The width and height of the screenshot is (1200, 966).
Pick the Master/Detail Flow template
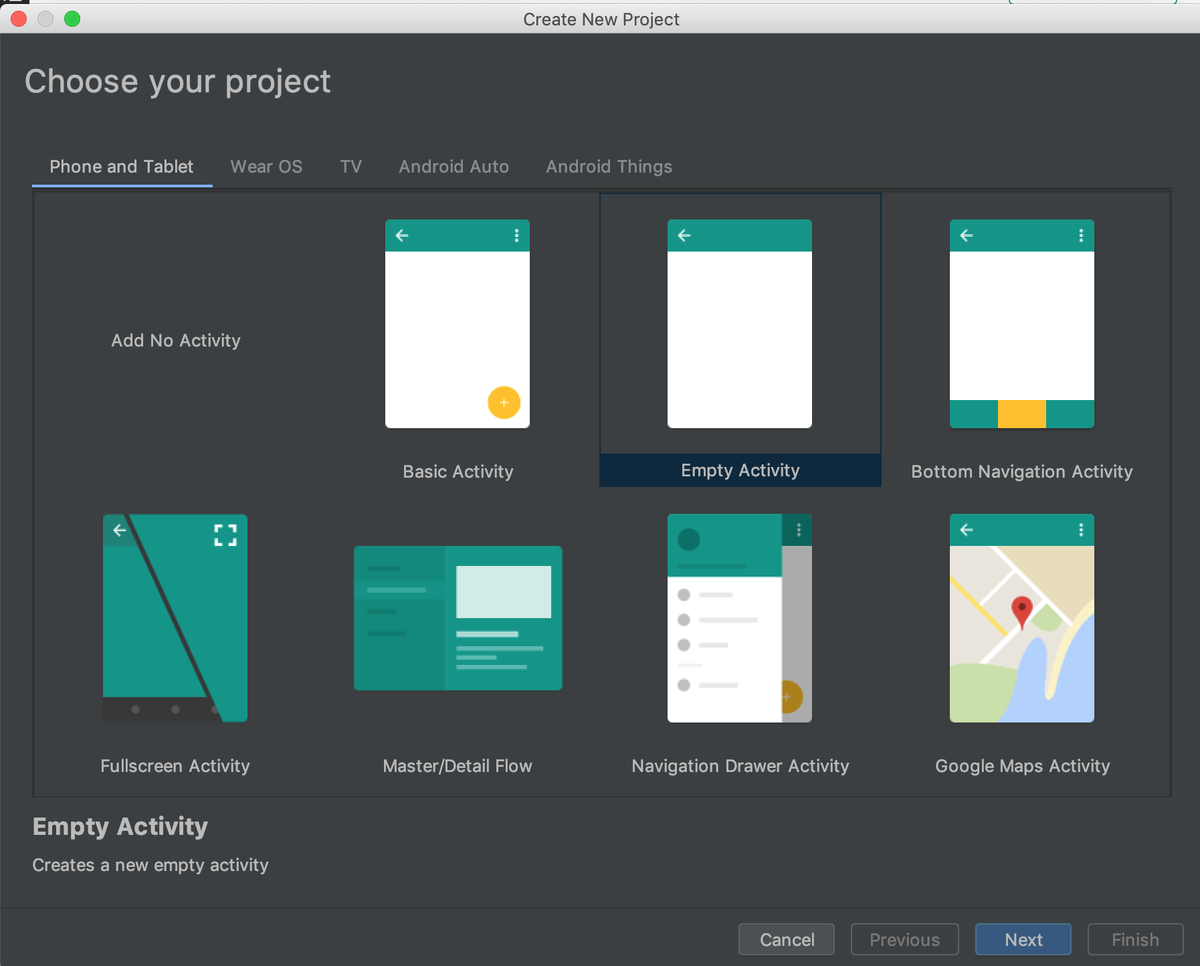click(457, 618)
